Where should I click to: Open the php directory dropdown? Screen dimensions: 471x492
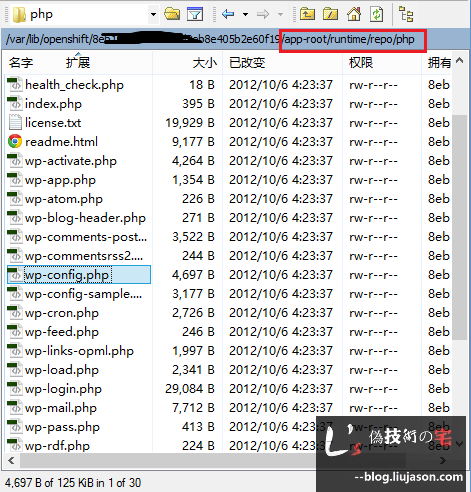click(x=153, y=15)
